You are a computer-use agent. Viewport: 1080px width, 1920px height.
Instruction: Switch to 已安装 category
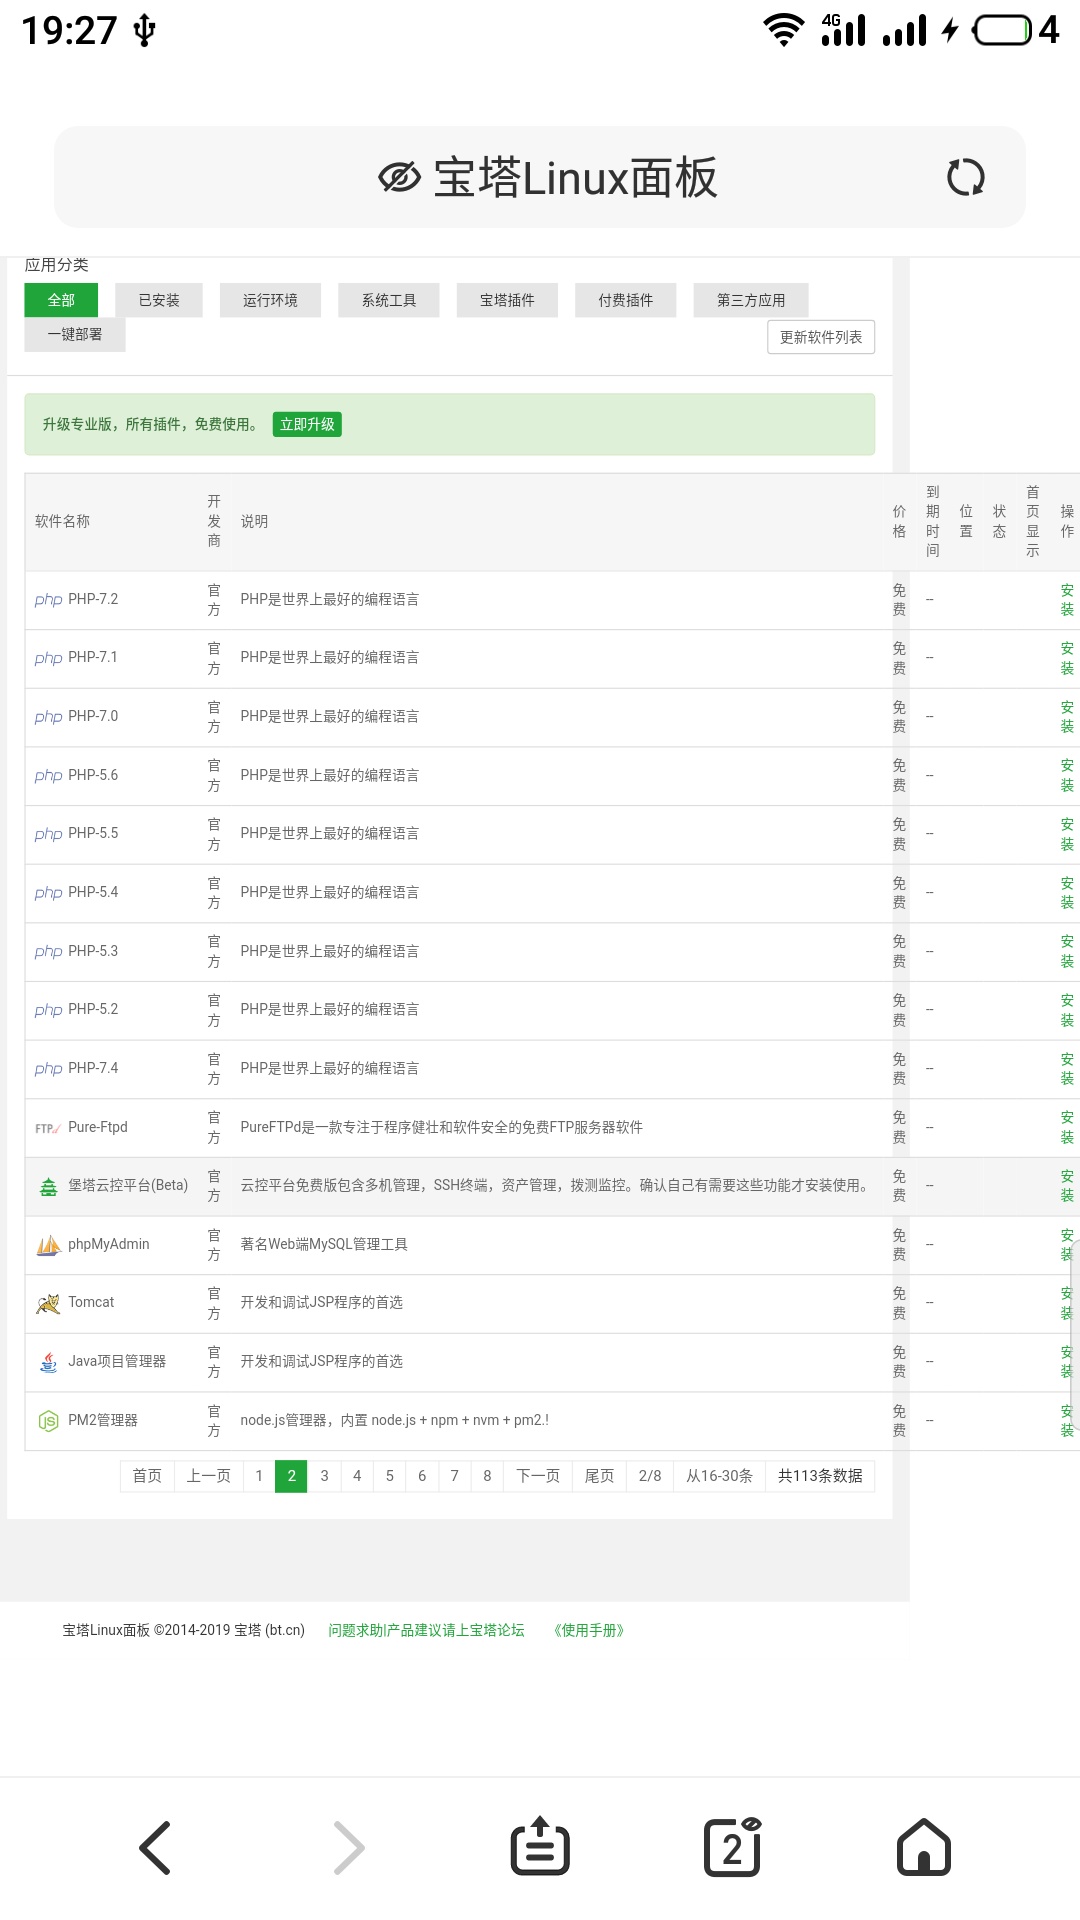tap(159, 300)
